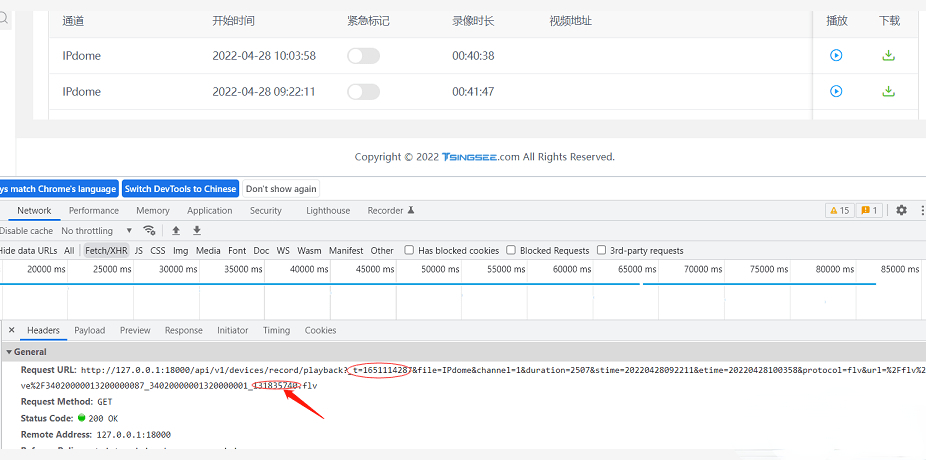Click Switch DevTools to Chinese button
The image size is (926, 460).
click(181, 189)
